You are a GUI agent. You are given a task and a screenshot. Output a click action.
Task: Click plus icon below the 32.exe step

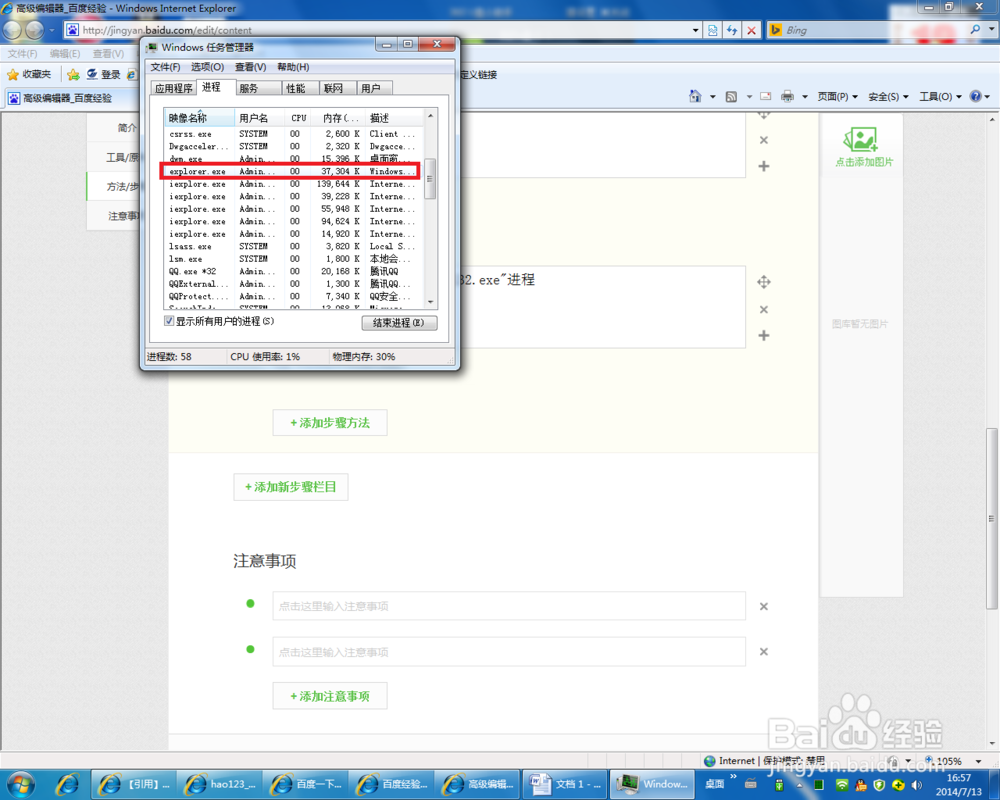point(763,336)
